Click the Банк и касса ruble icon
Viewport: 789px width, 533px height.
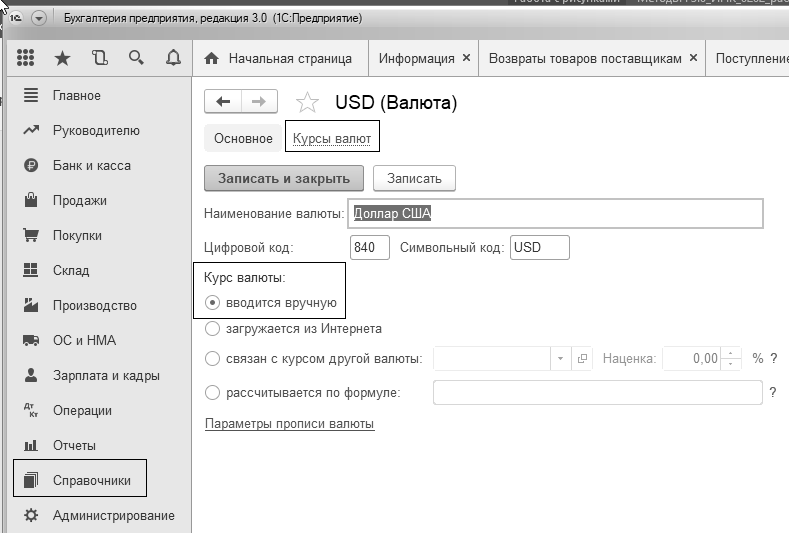[x=31, y=165]
